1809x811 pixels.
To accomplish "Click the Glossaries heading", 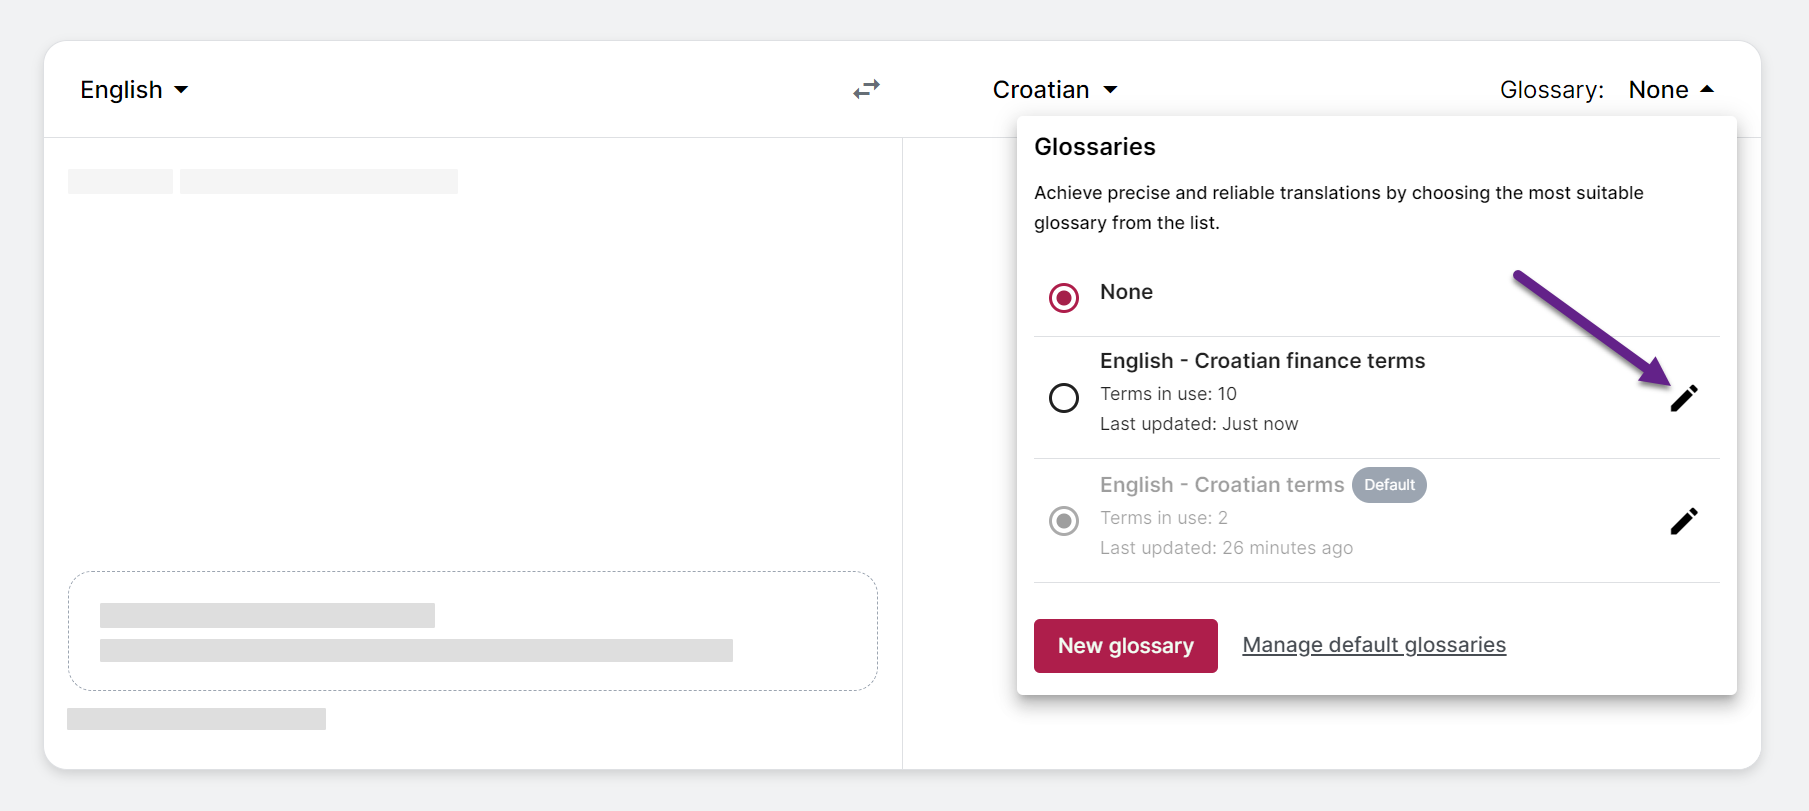I will [1095, 147].
